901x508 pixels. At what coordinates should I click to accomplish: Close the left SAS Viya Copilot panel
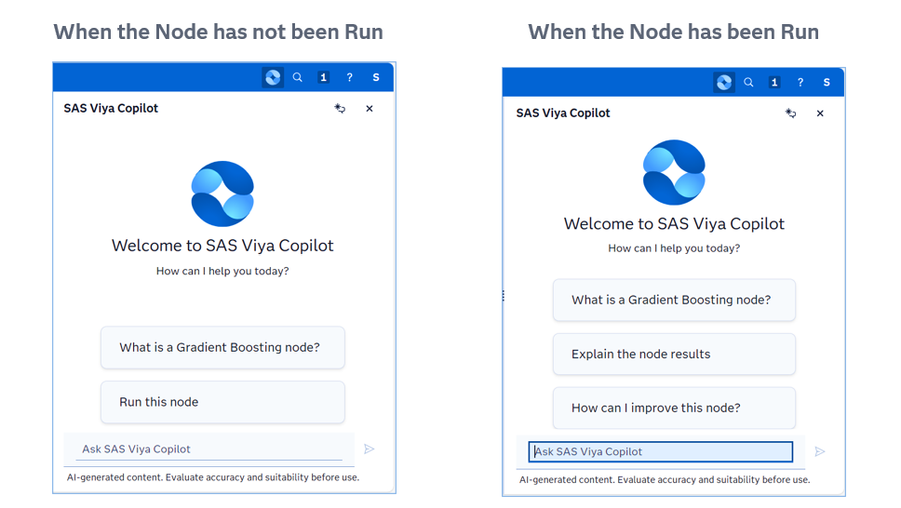(369, 109)
